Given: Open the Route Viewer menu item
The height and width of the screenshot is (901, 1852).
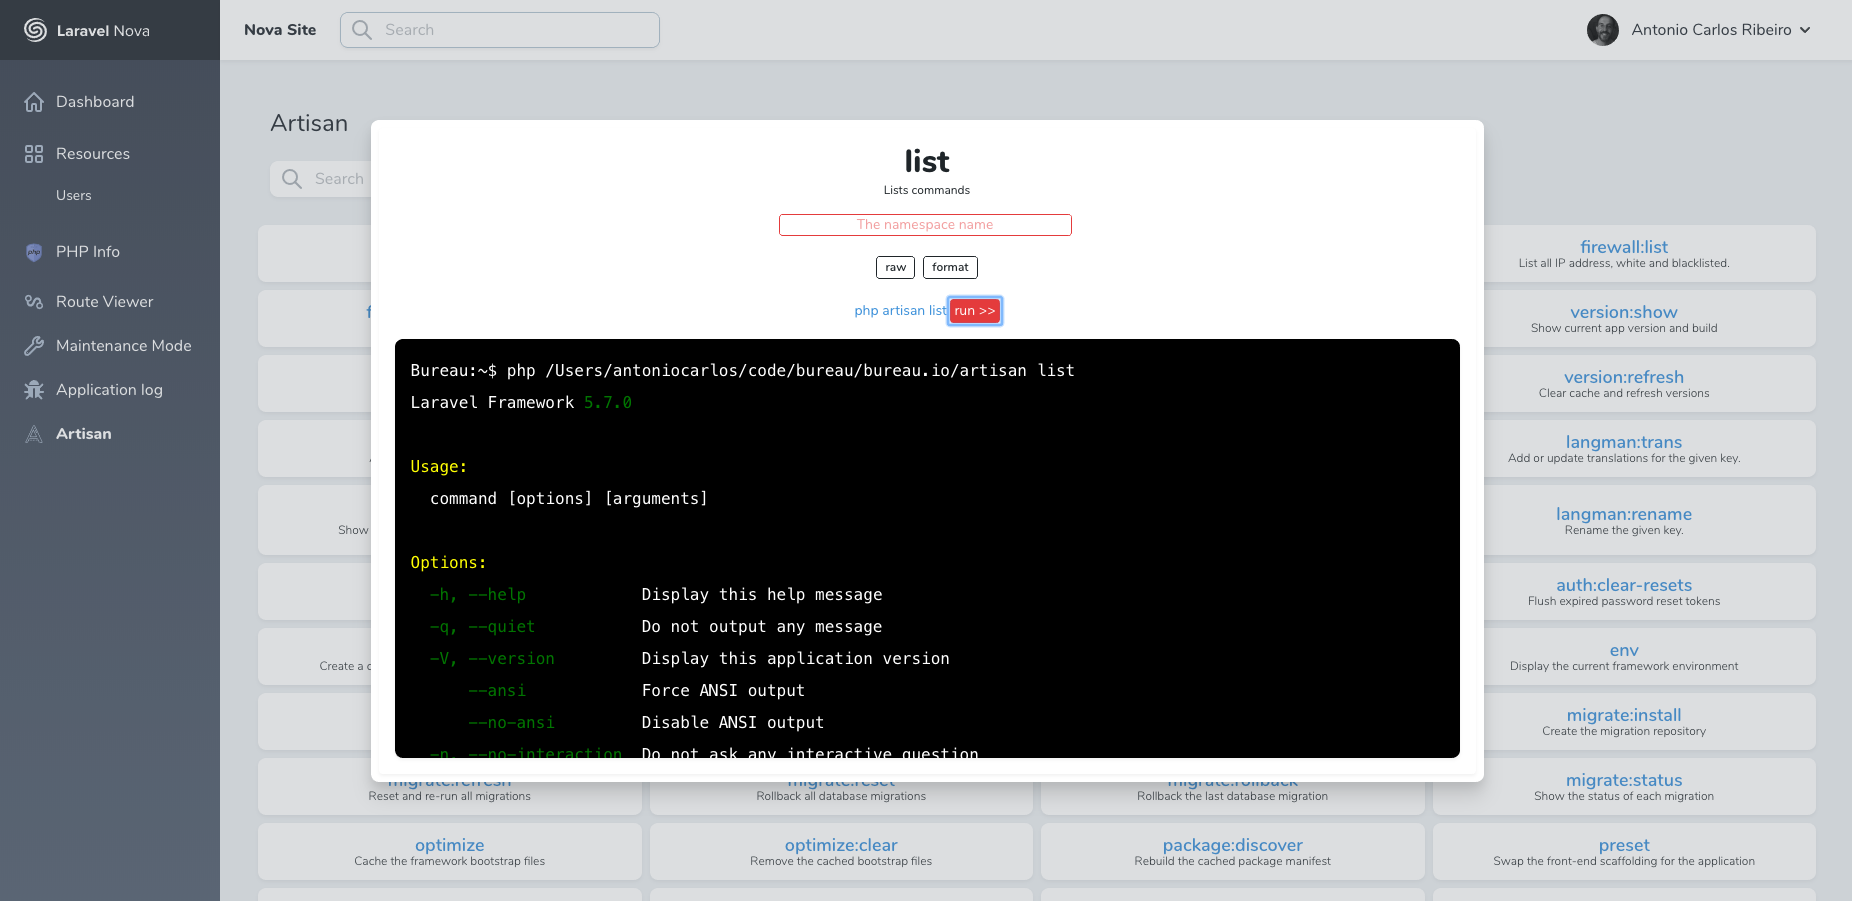Looking at the screenshot, I should pyautogui.click(x=105, y=302).
